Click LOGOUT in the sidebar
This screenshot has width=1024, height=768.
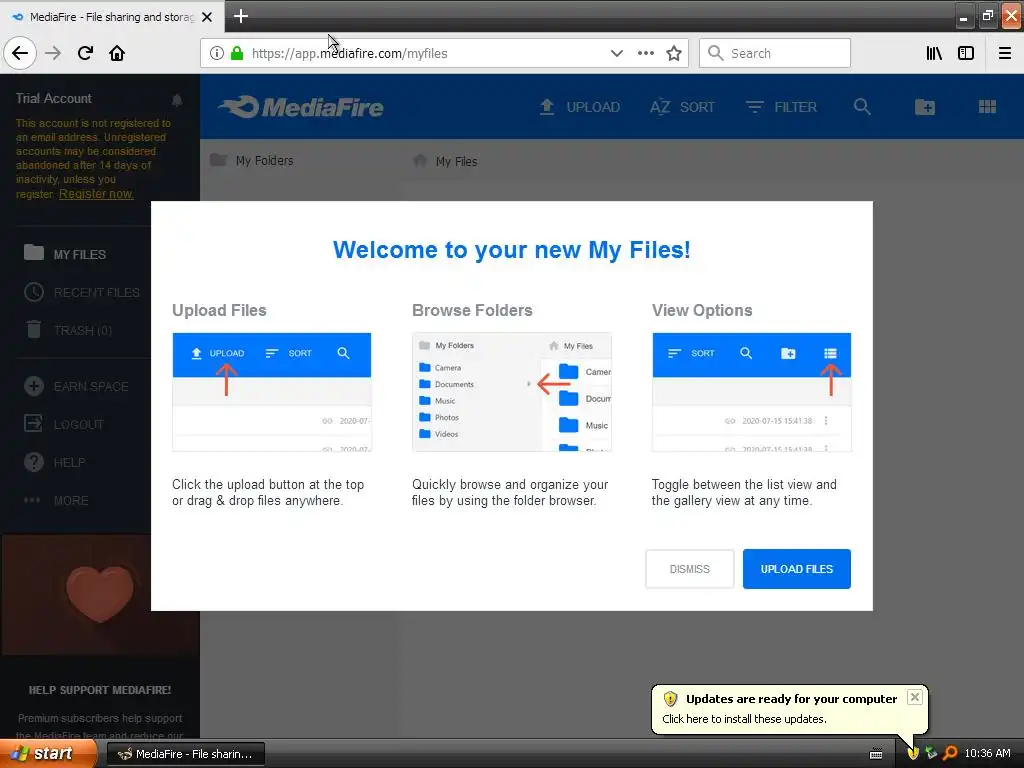click(63, 424)
